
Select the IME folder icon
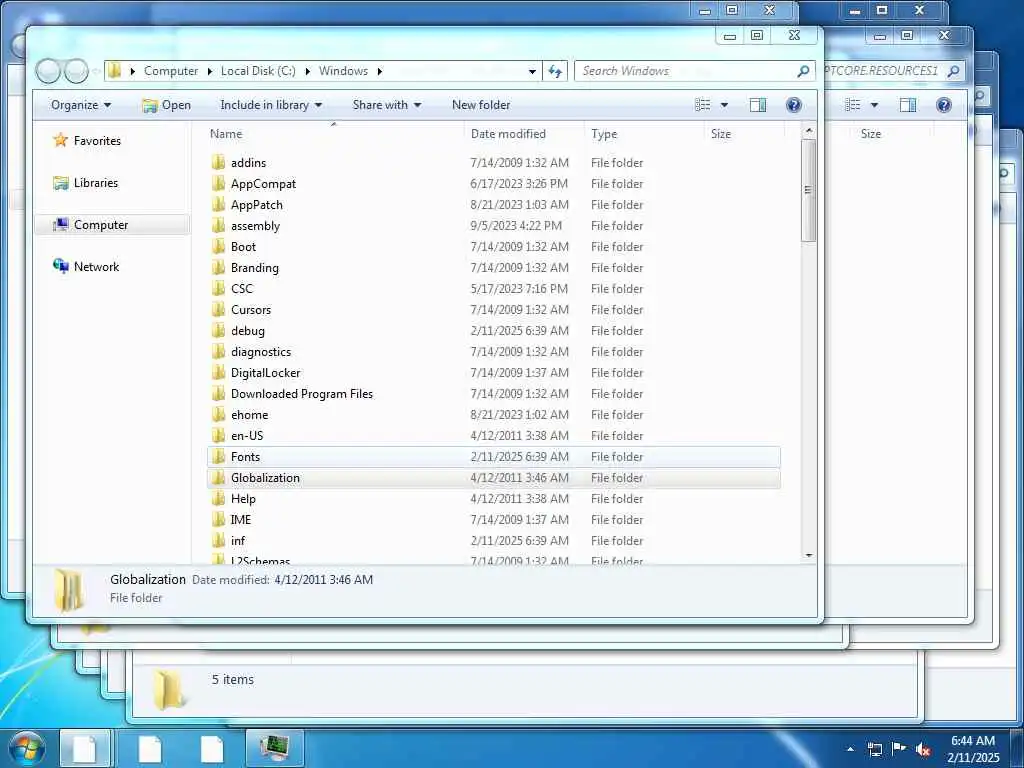219,519
